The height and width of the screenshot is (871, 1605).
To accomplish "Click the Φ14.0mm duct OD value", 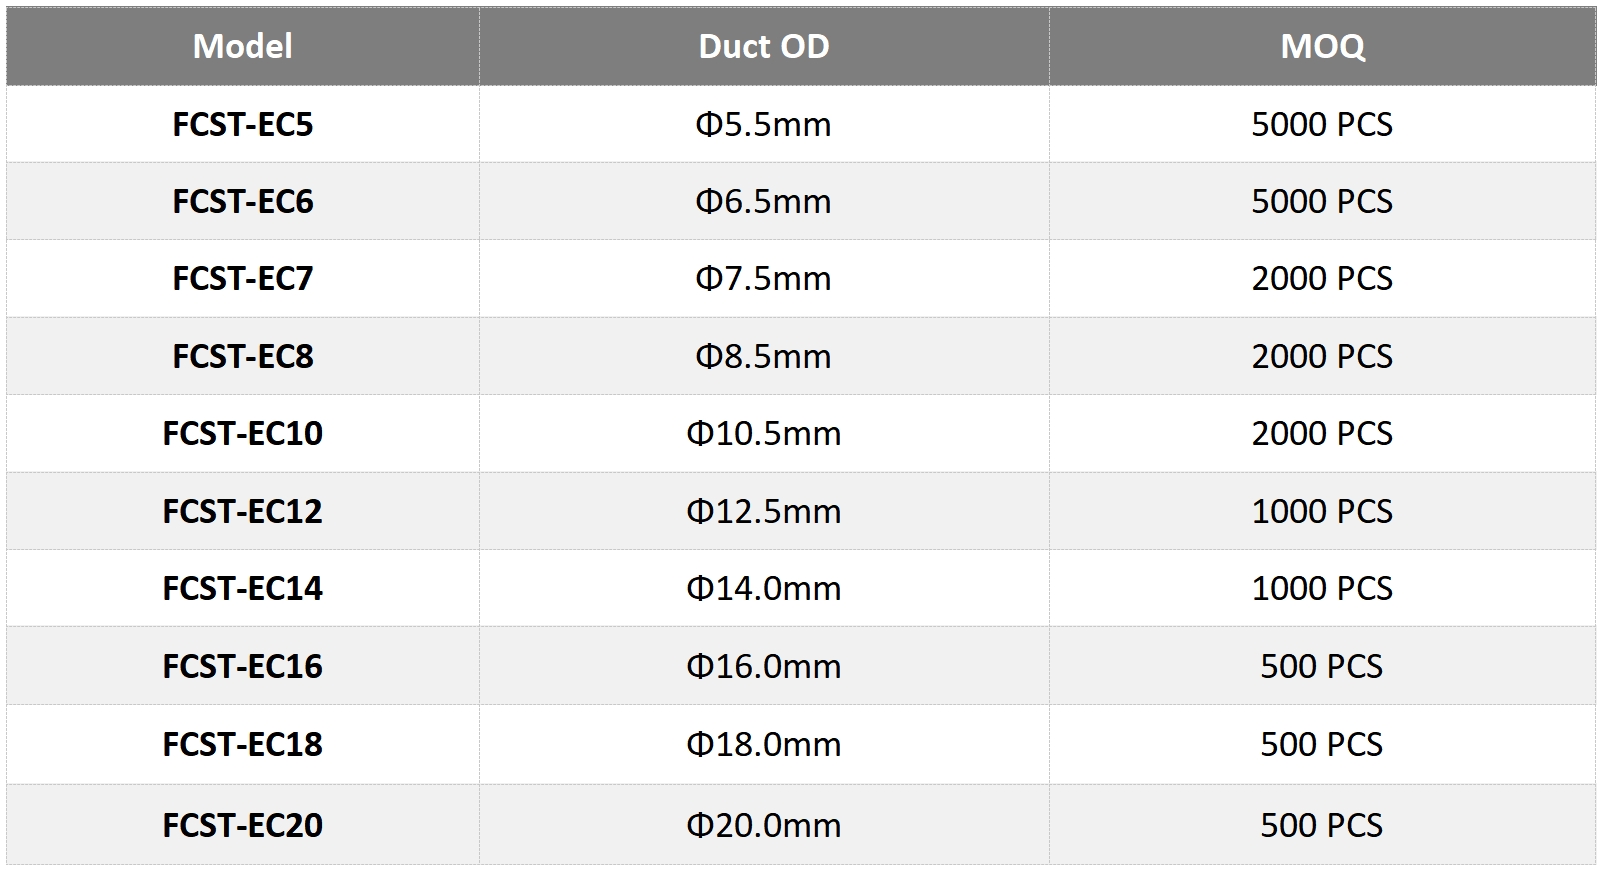I will [x=764, y=588].
